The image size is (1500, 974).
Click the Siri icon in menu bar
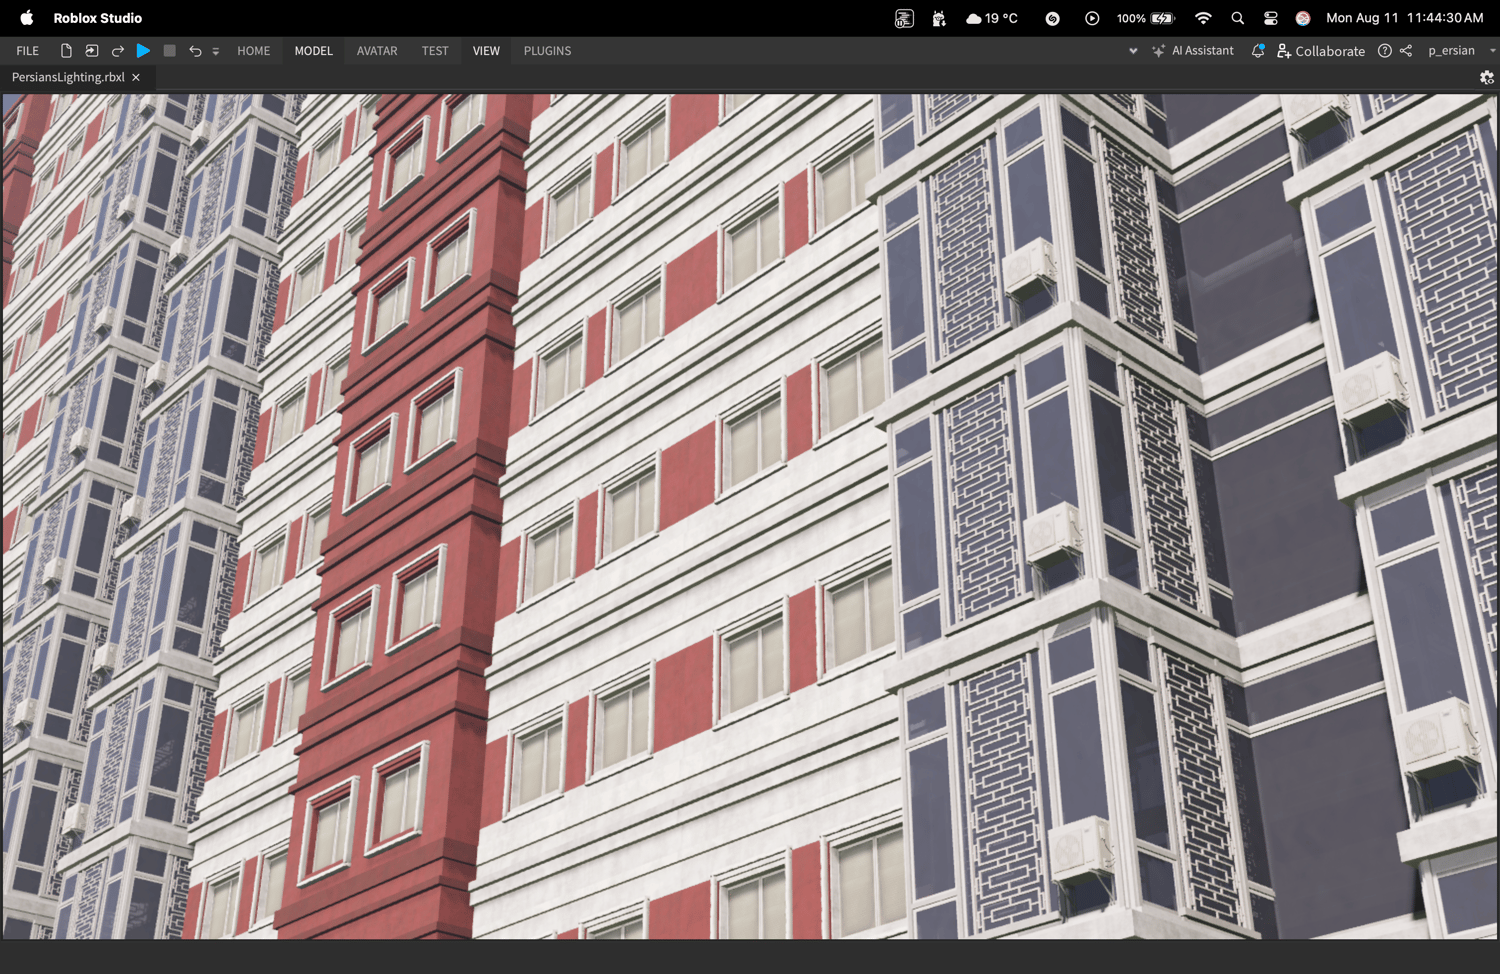(1303, 18)
